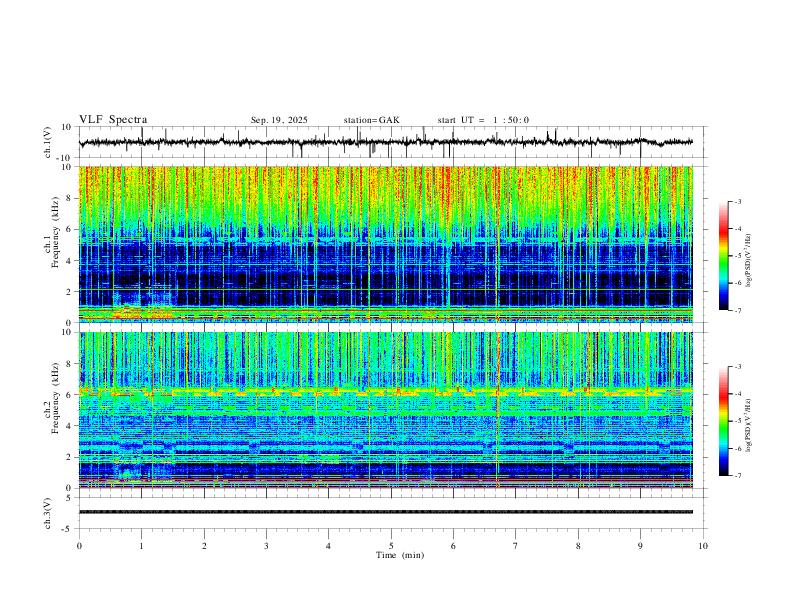Click the ch.2 'Frequency (kHz)' axis label

pos(55,398)
